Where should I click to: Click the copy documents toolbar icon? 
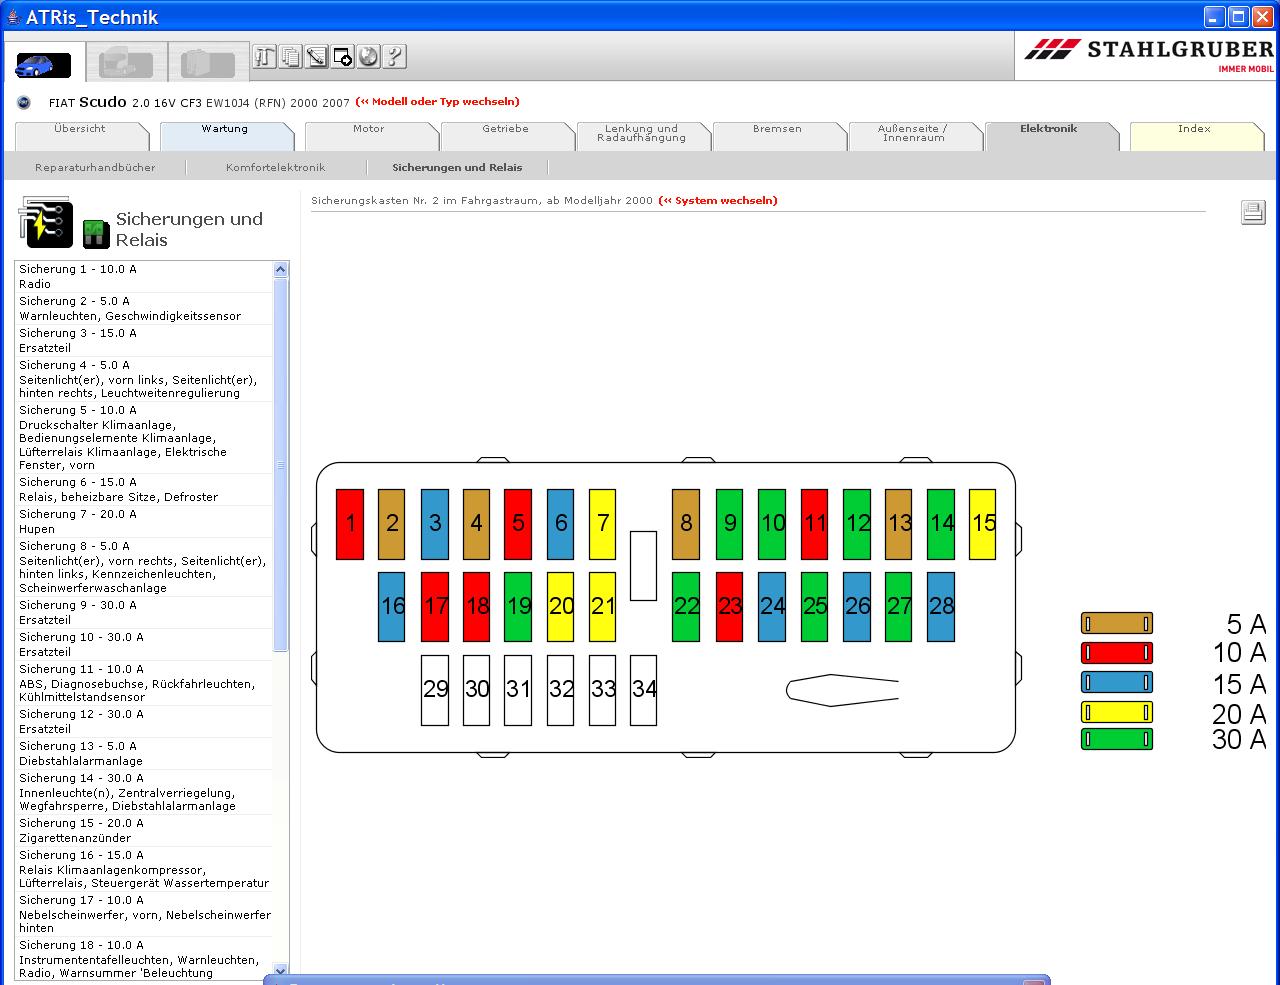click(x=290, y=57)
